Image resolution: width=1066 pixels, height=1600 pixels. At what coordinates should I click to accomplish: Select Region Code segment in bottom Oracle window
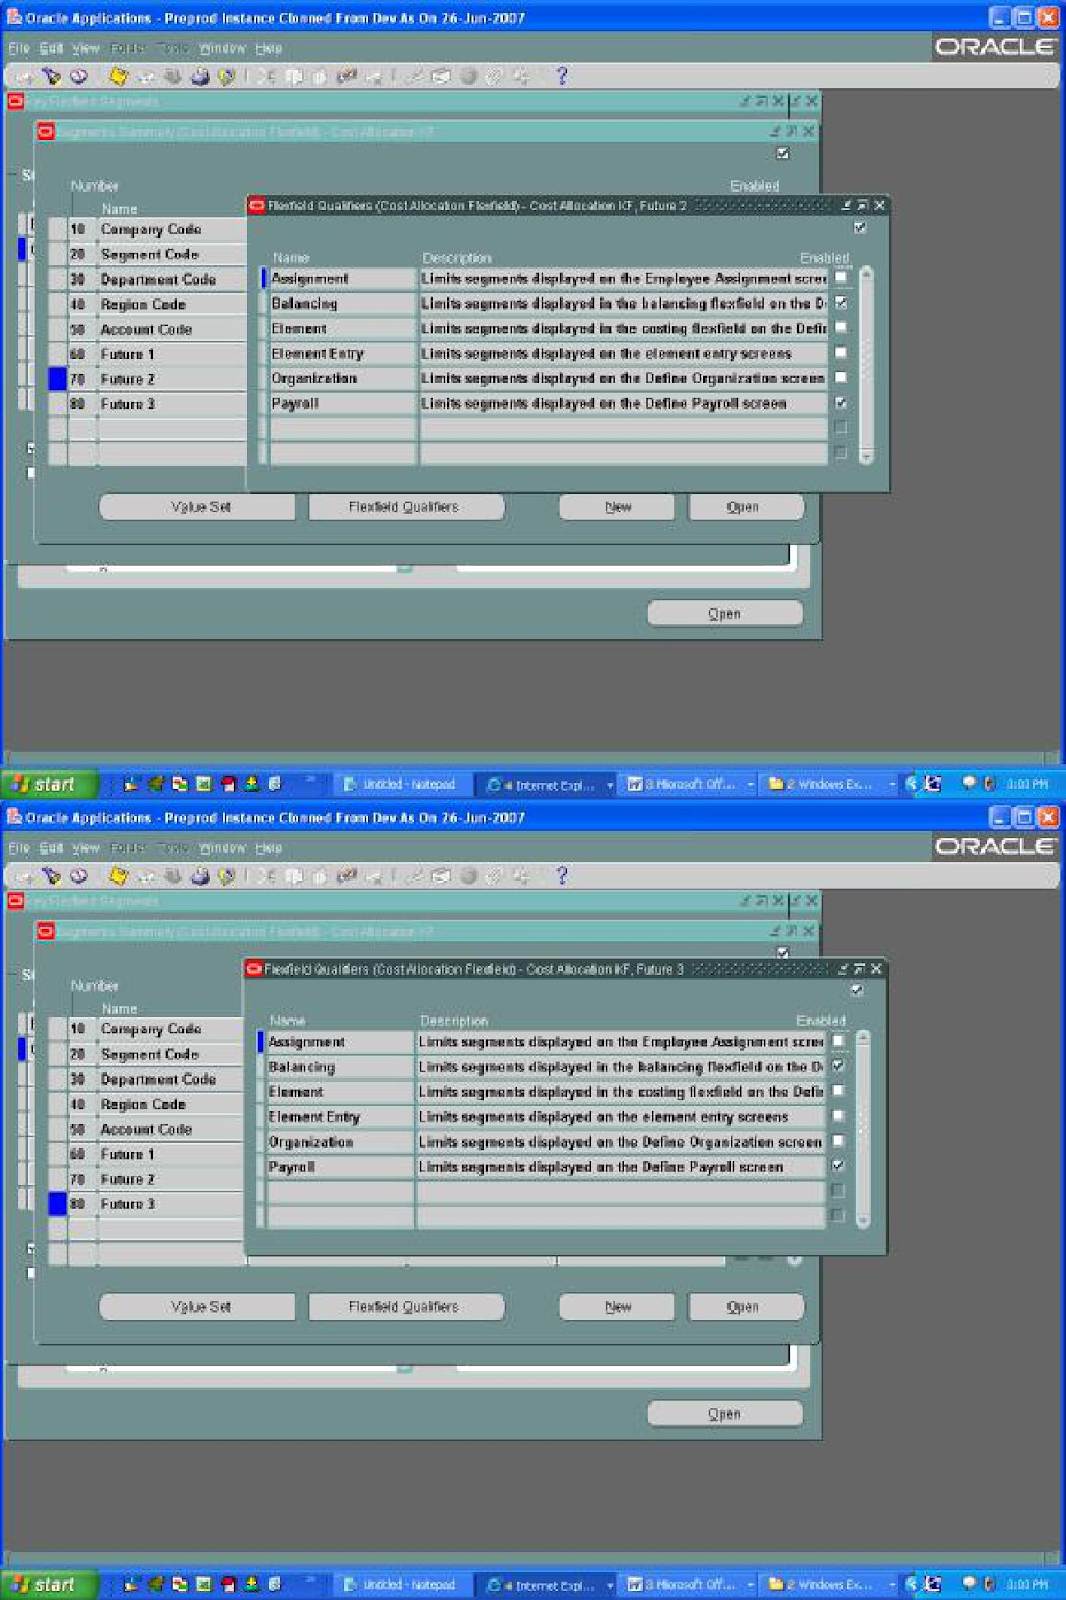tap(170, 1104)
